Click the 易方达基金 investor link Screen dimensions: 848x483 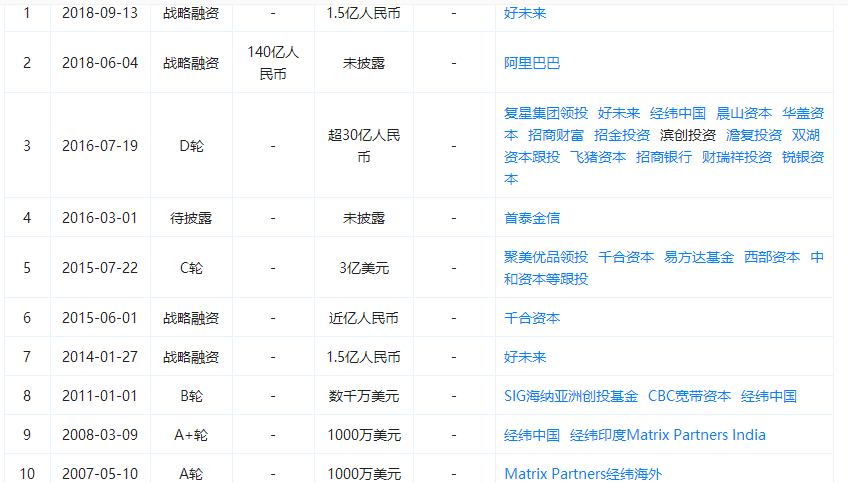click(x=699, y=257)
